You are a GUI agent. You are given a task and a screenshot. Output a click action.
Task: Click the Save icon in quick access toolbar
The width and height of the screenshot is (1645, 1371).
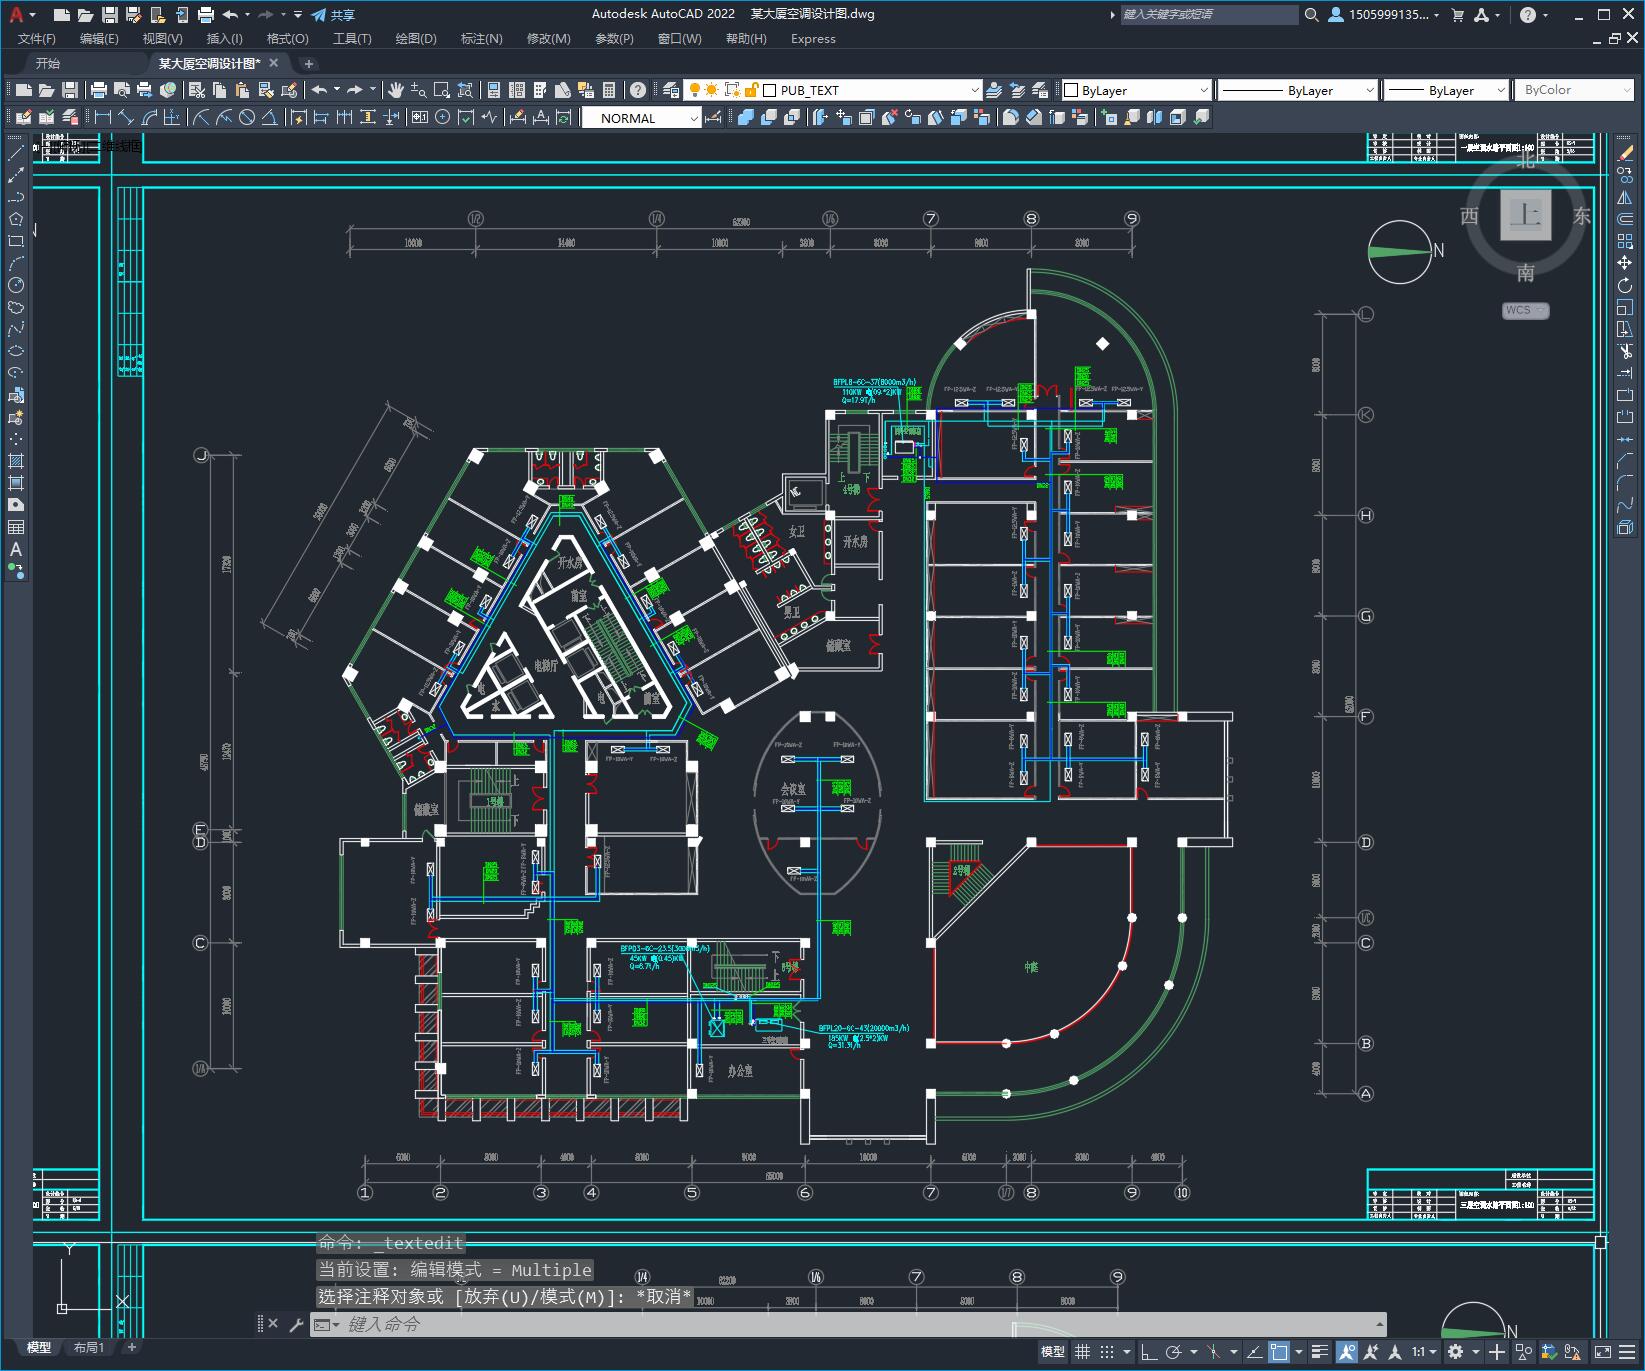110,15
